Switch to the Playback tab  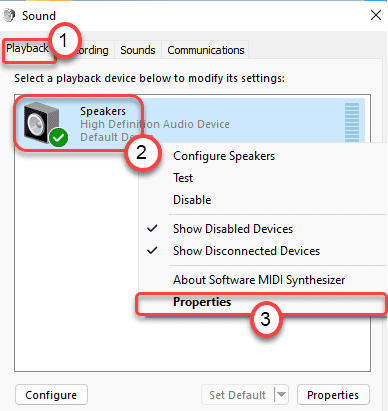[x=27, y=48]
